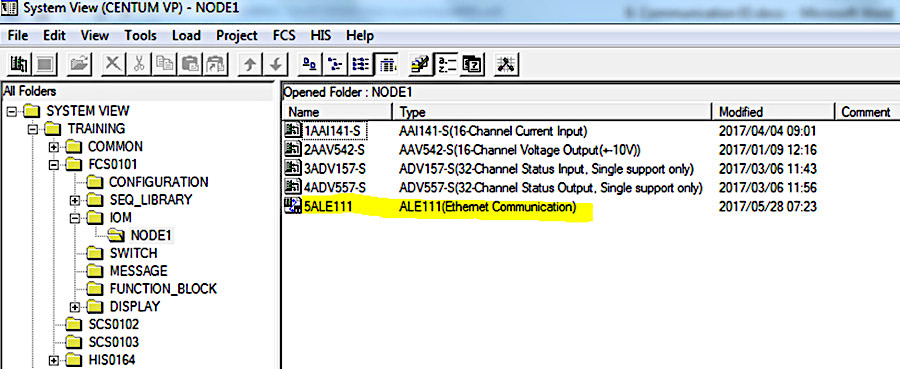Click the Paste Shortcut toolbar icon
The image size is (900, 369).
(216, 64)
